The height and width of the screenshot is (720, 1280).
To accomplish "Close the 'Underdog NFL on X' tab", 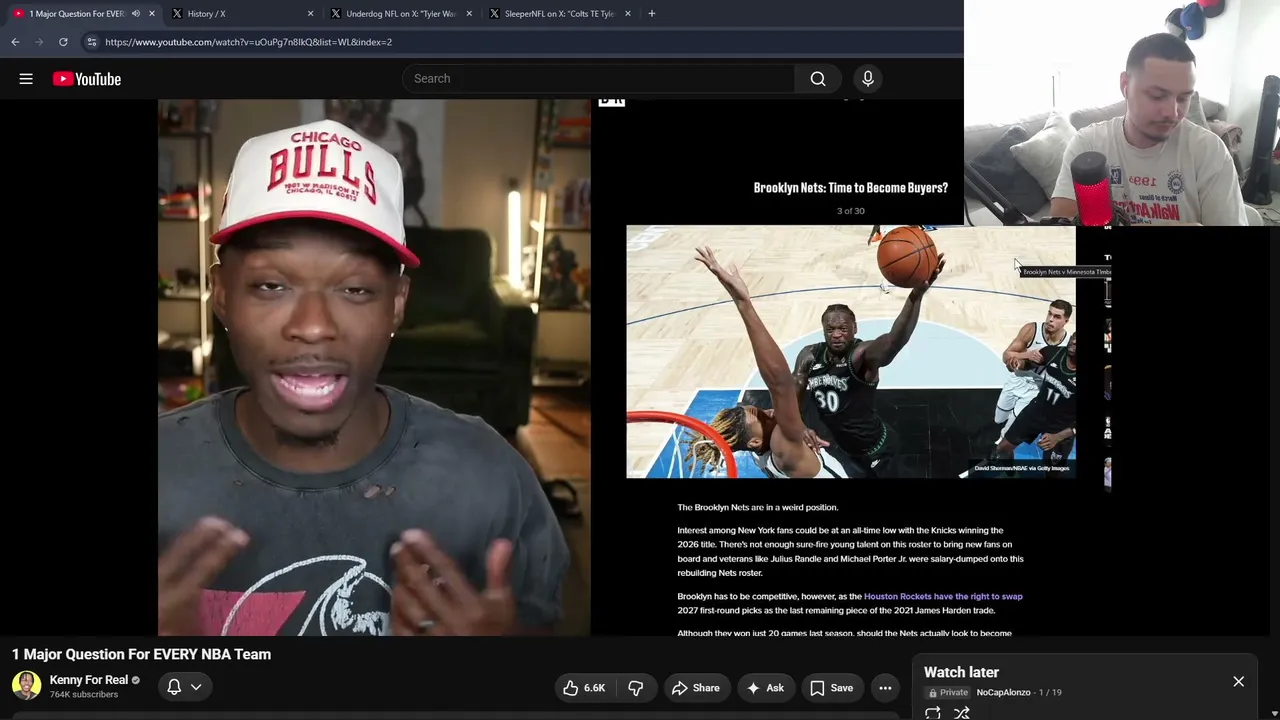I will (469, 14).
